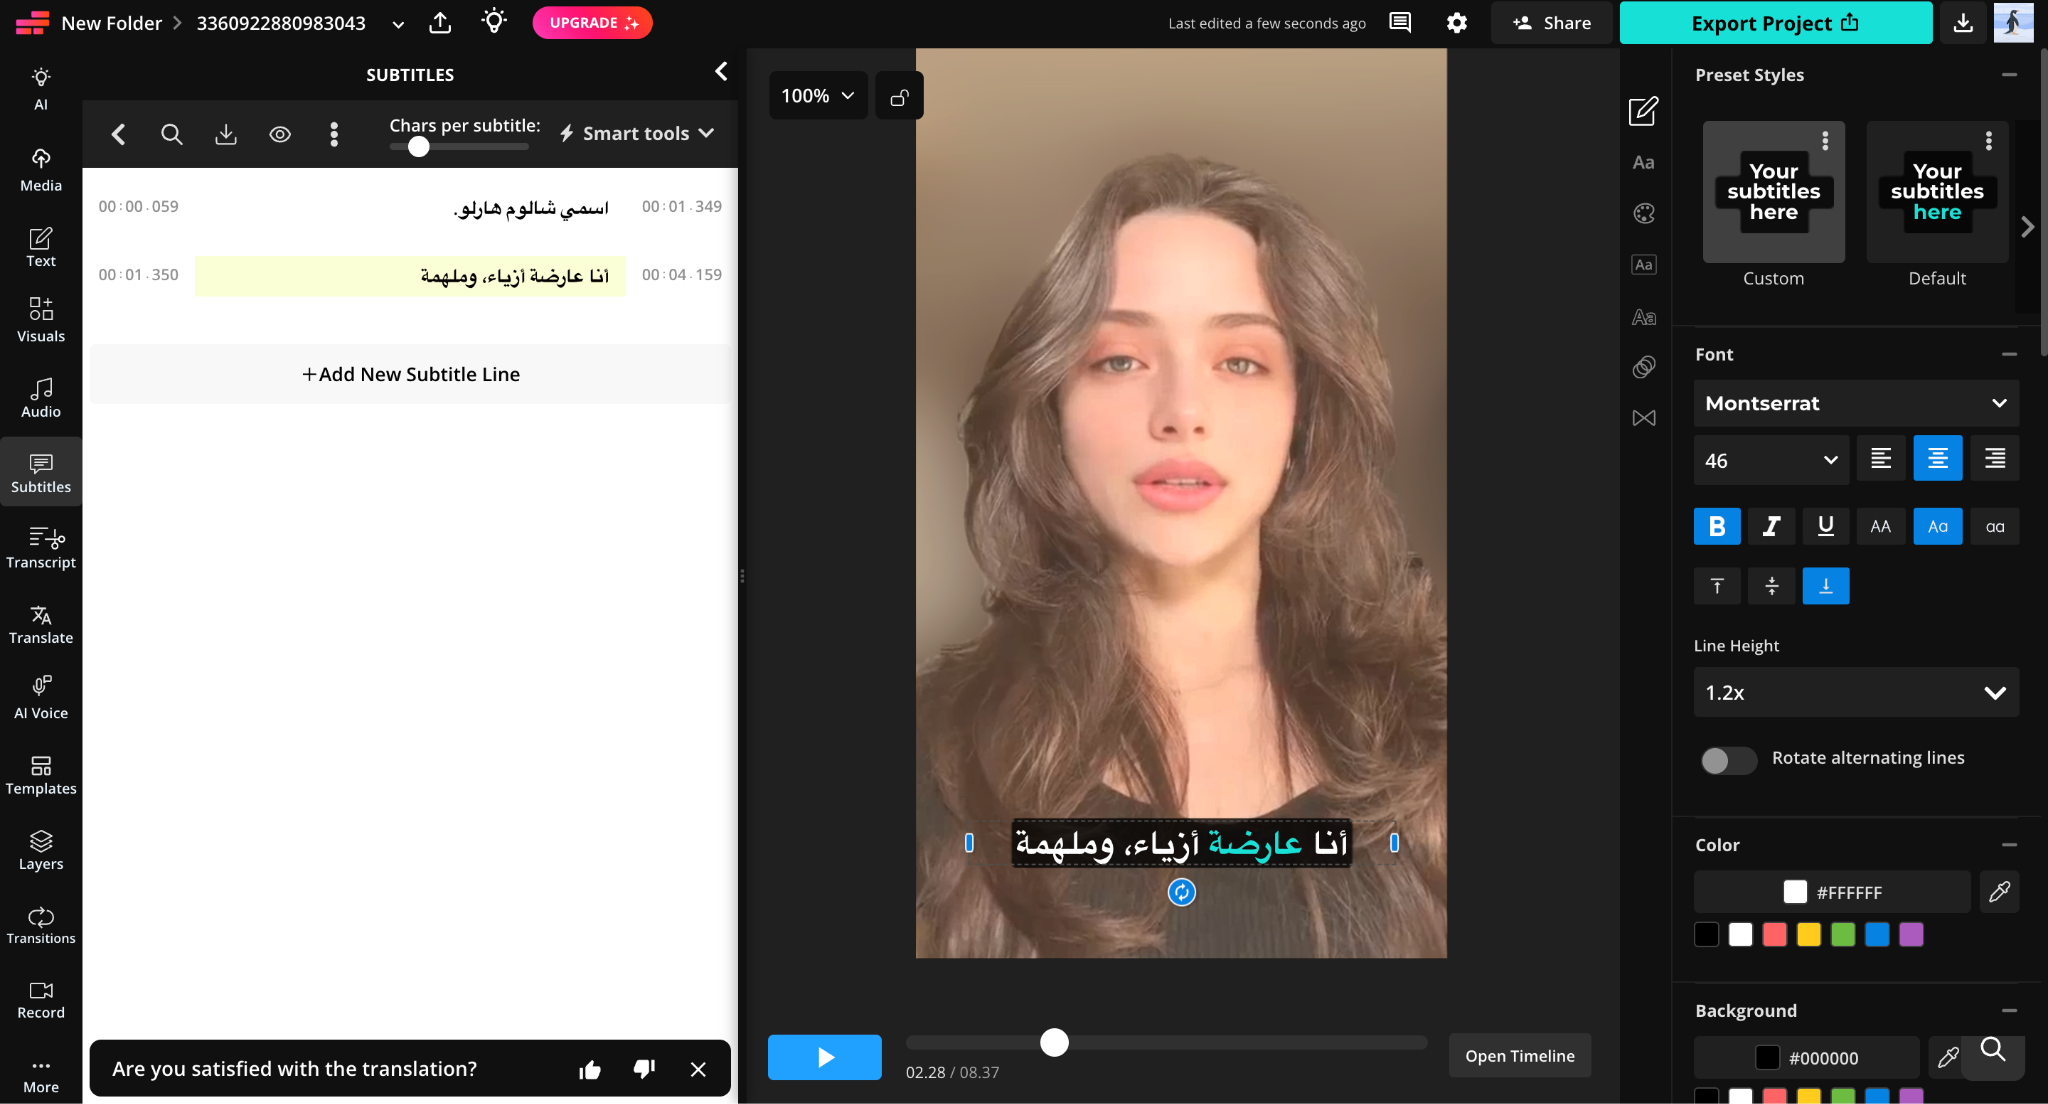Open the Transitions sidebar panel
2048x1104 pixels.
[41, 925]
